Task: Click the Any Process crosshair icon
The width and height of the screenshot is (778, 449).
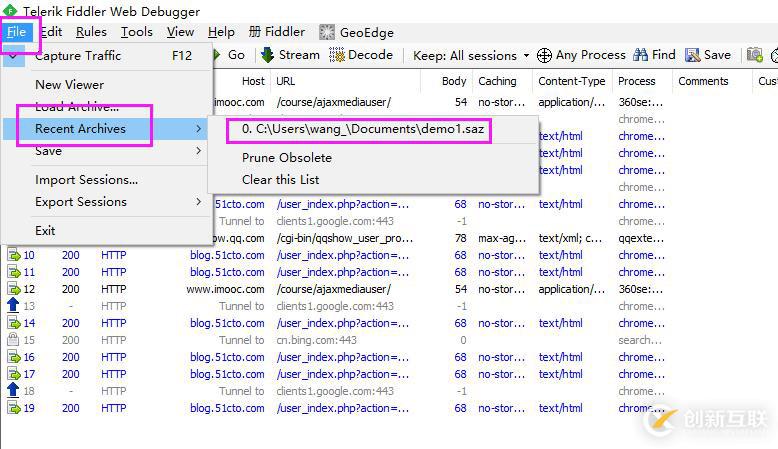Action: coord(544,56)
